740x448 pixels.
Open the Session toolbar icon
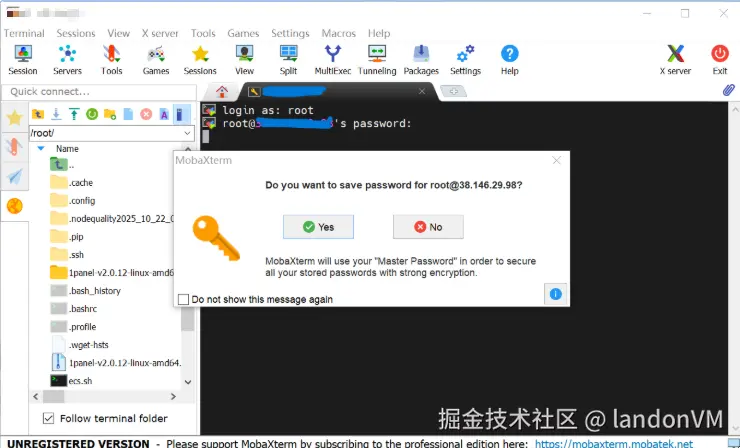(23, 60)
